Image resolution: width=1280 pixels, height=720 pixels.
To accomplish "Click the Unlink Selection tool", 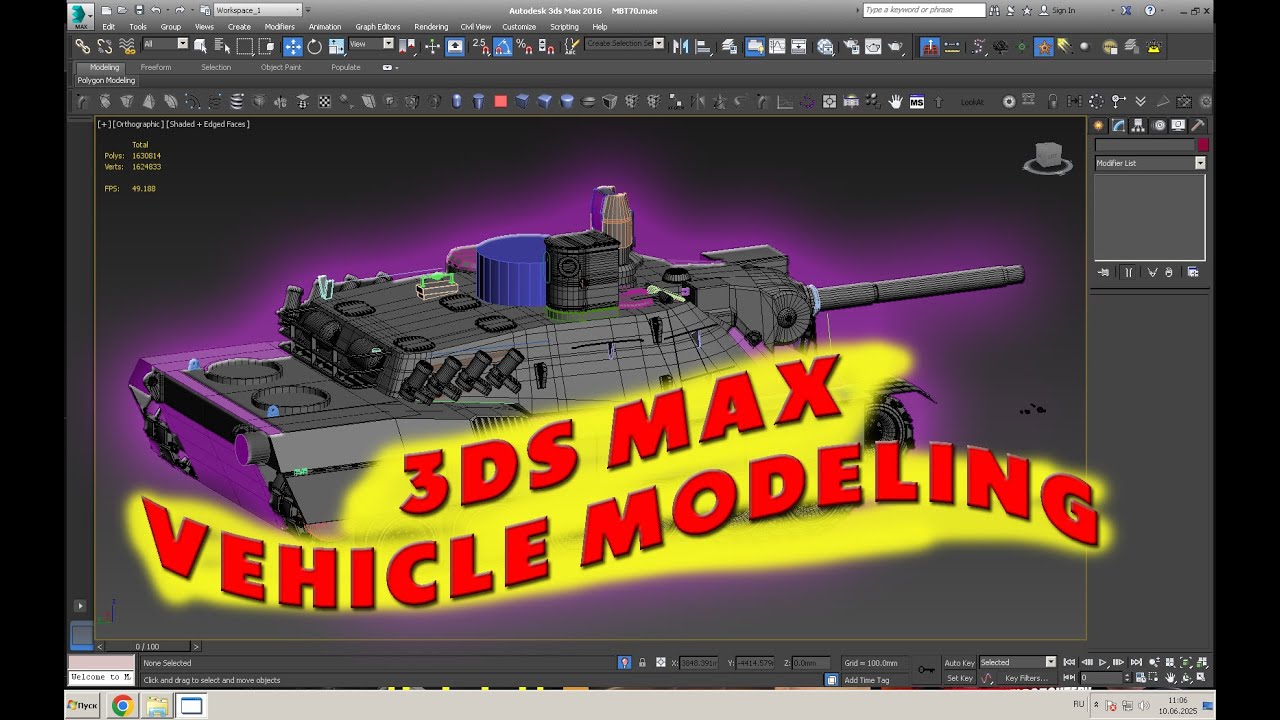I will [x=105, y=46].
